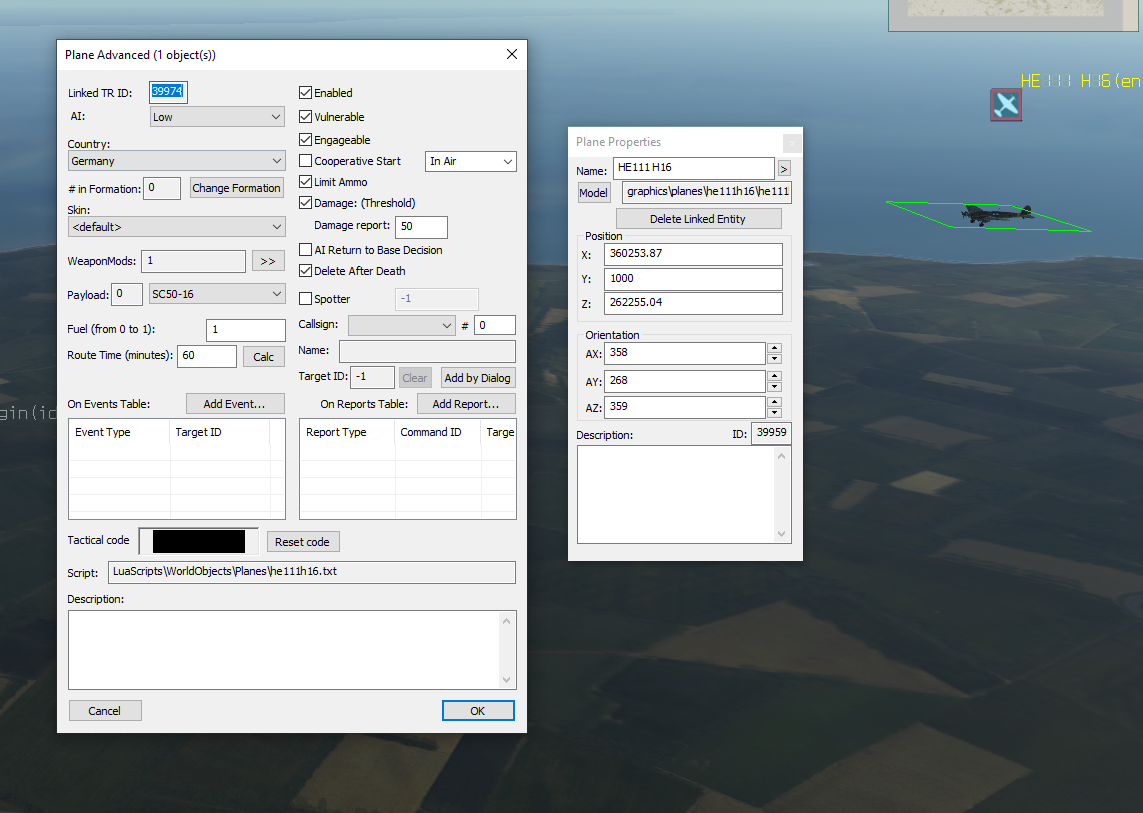
Task: Decrease the AY orientation value with the down arrow
Action: pos(774,386)
